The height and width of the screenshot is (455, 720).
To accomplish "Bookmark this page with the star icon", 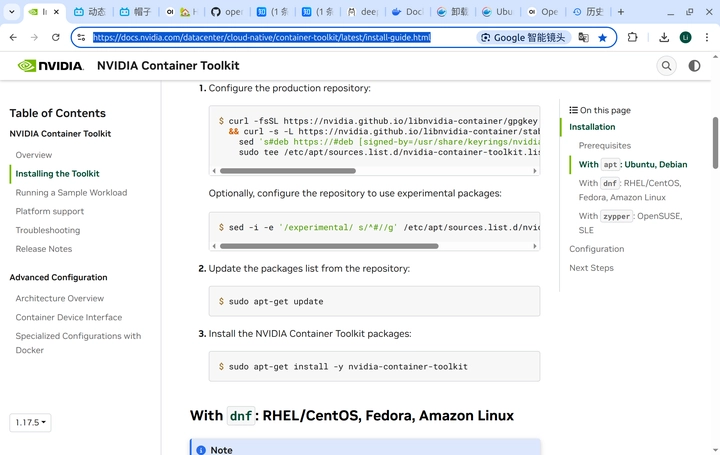I will pos(602,37).
